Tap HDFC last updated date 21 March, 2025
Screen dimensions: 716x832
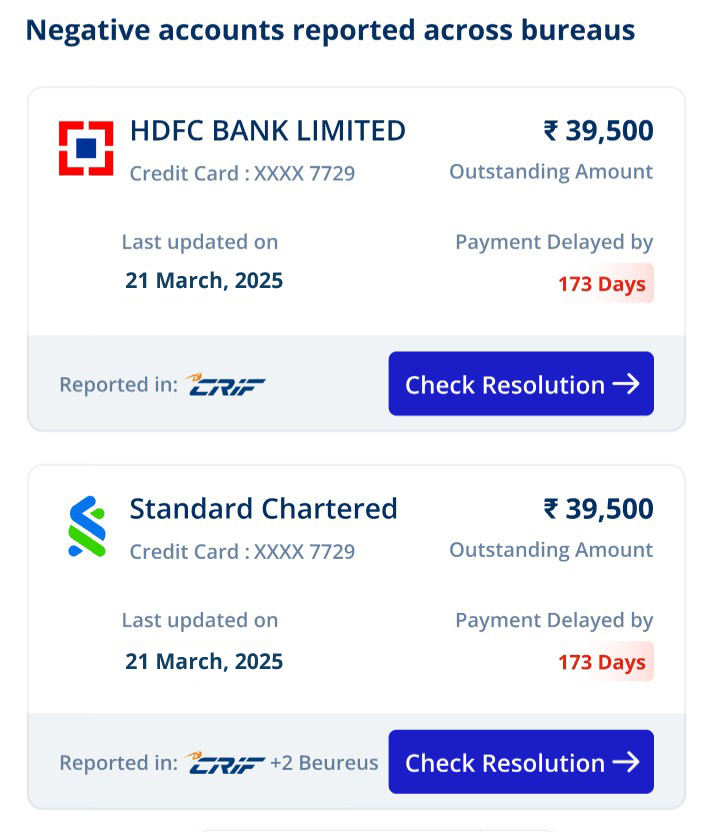pos(204,281)
